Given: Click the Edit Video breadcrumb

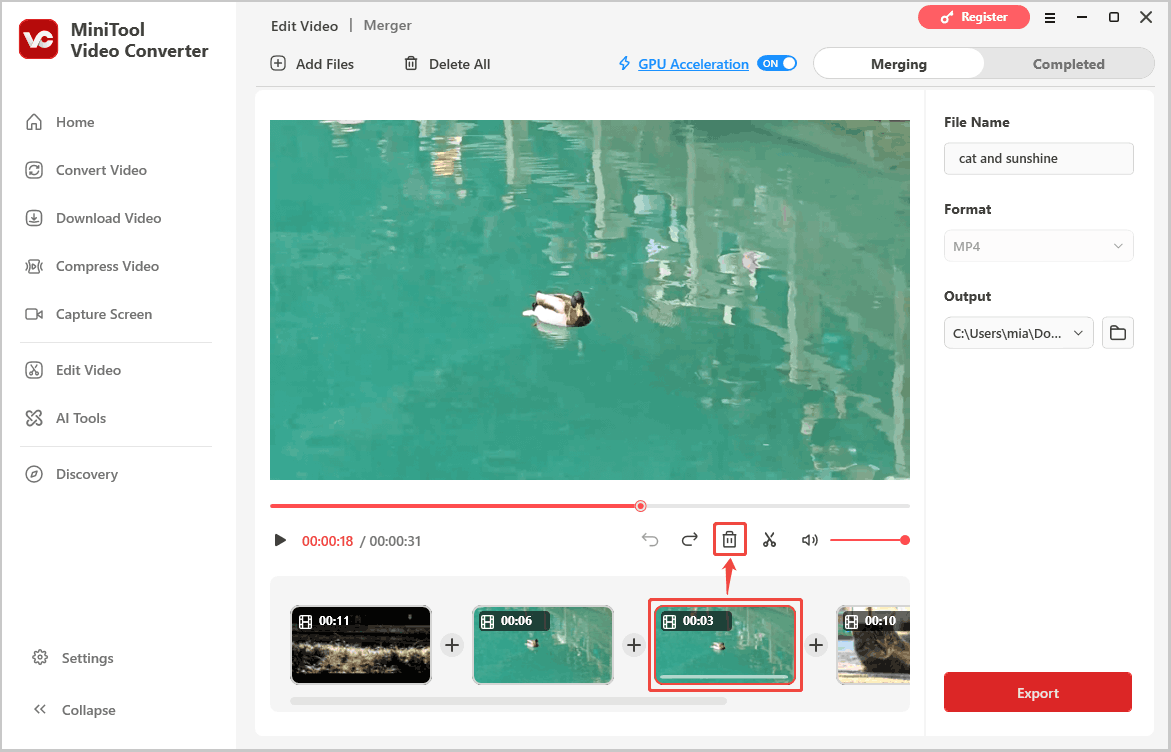Looking at the screenshot, I should pos(304,26).
